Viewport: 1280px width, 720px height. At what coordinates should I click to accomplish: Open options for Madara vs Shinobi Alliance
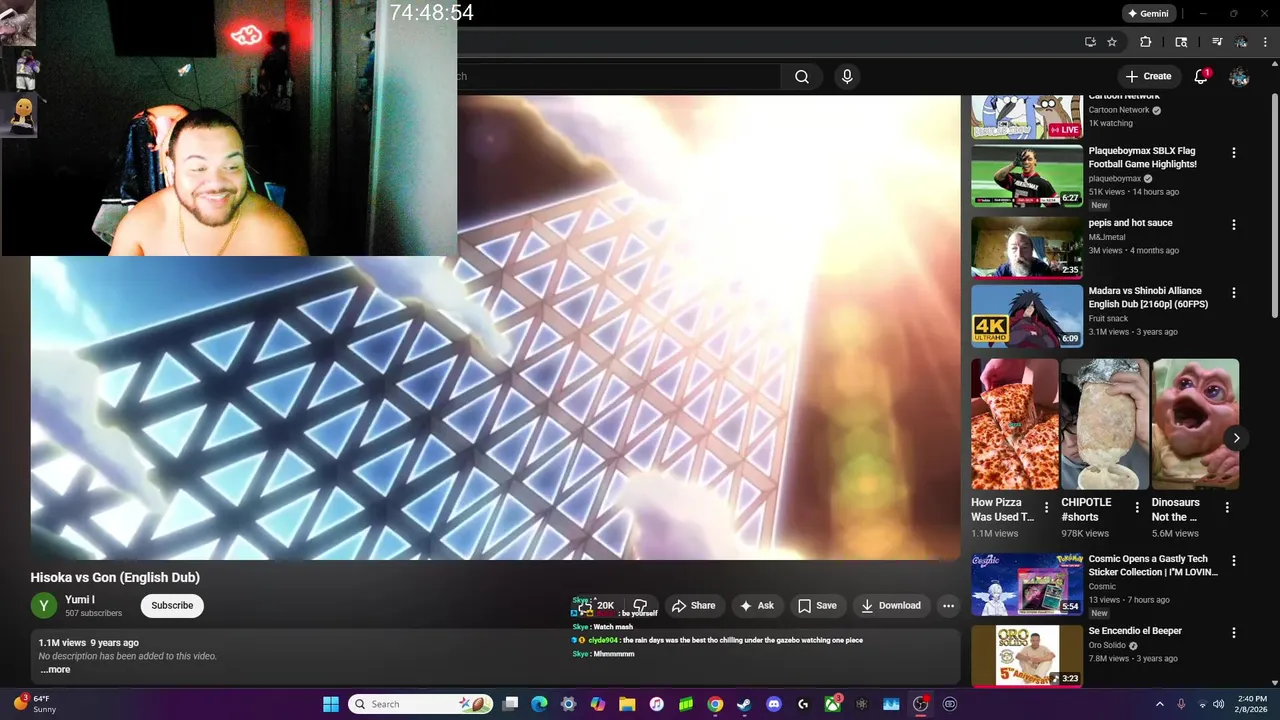coord(1234,293)
